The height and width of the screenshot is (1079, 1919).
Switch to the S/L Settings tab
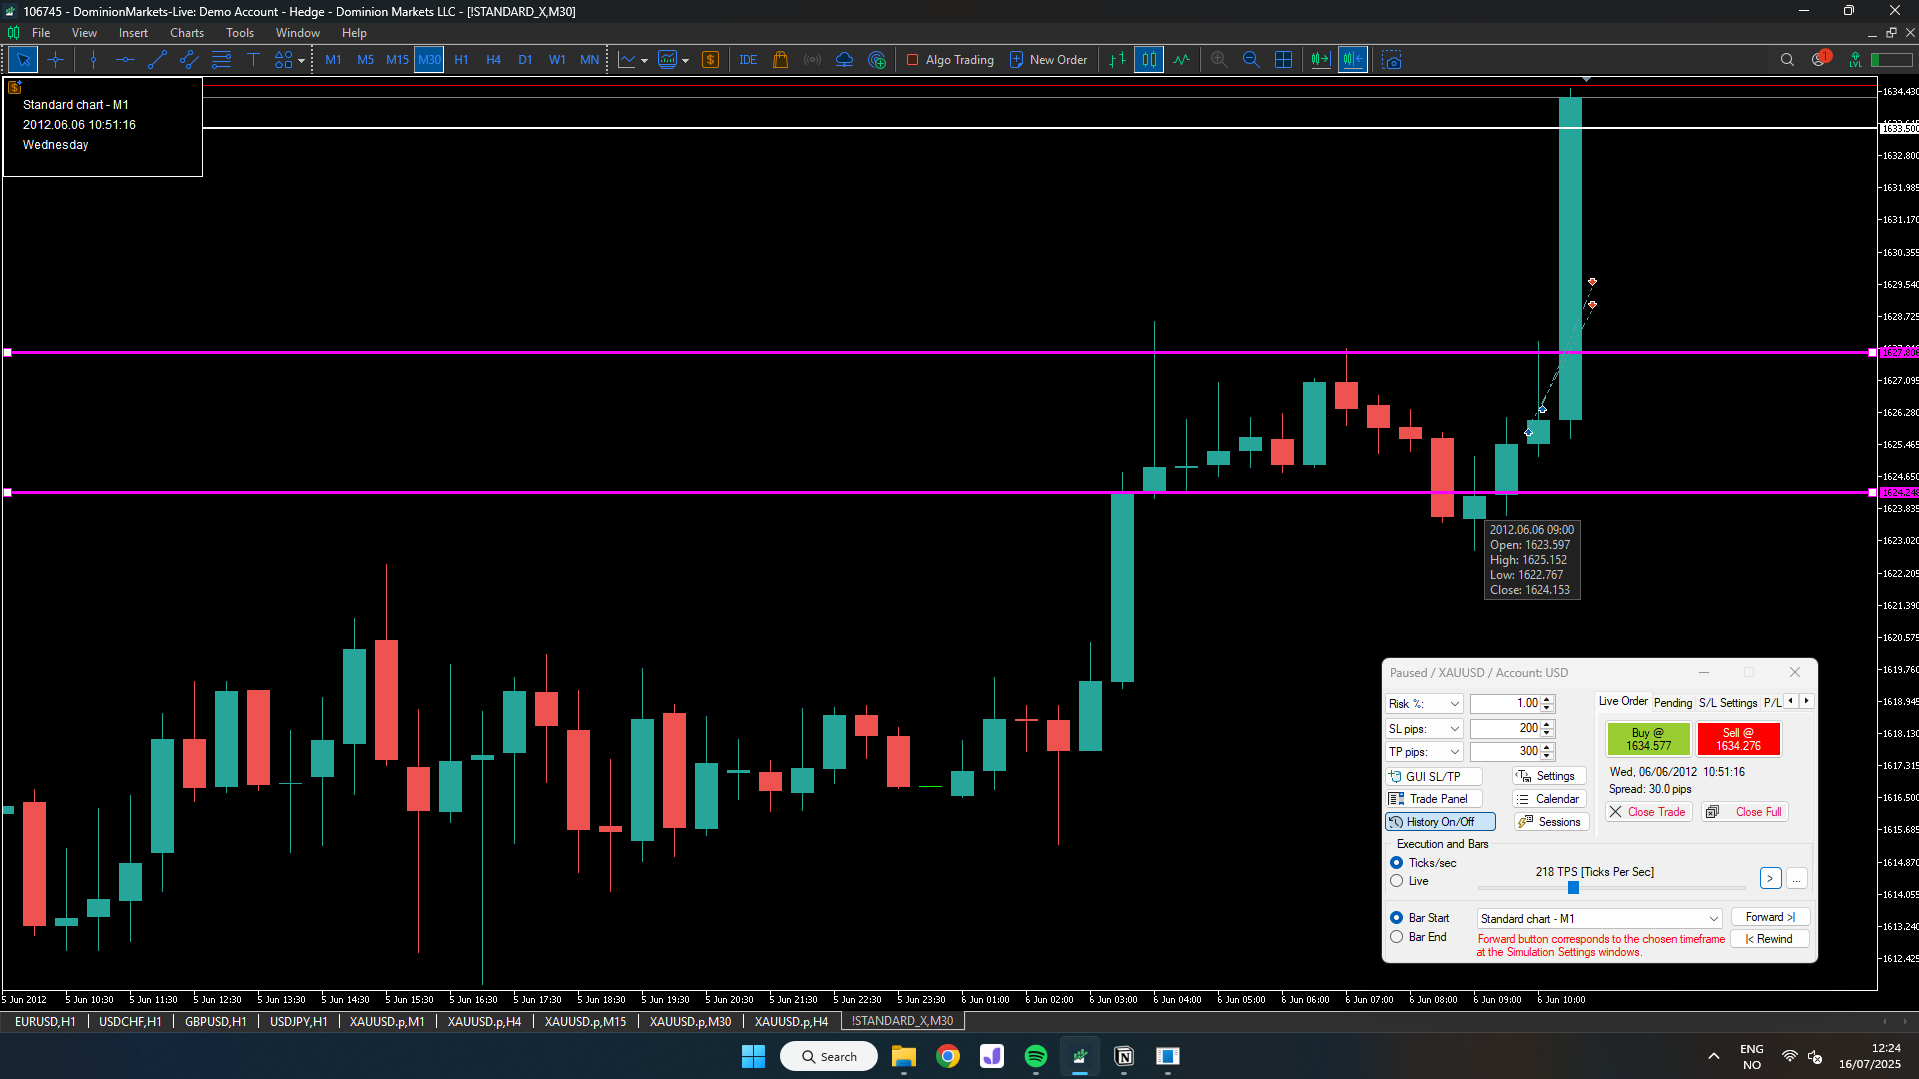click(x=1728, y=703)
